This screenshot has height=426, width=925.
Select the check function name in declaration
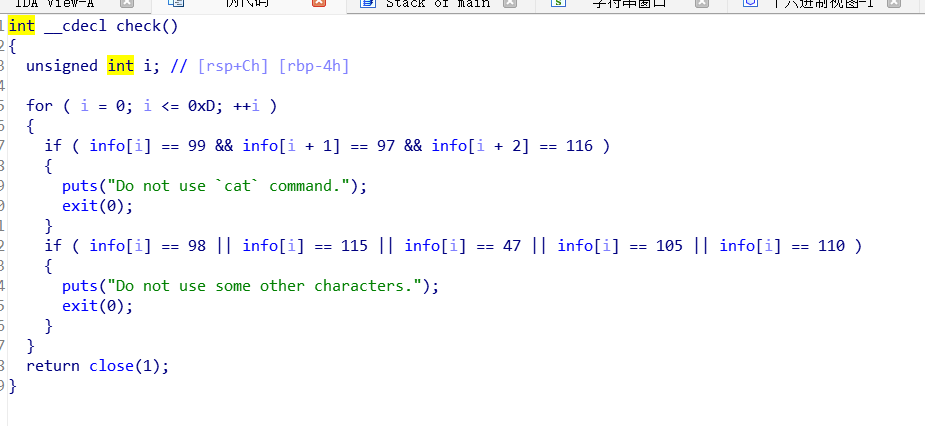pos(138,26)
